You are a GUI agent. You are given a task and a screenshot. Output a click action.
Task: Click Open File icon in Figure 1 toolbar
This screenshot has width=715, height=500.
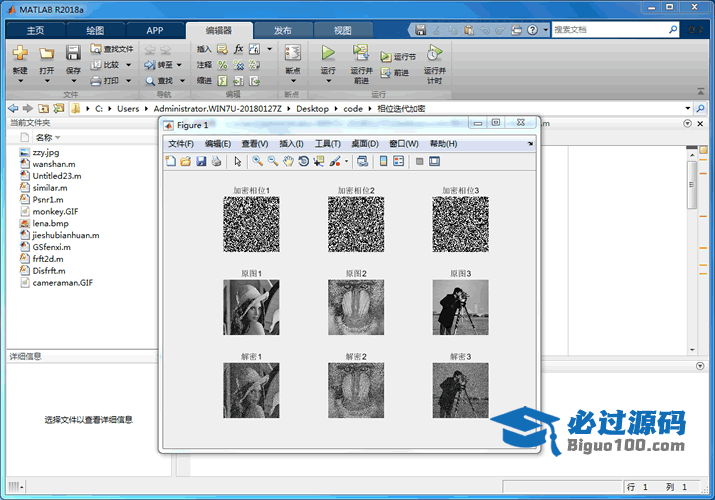pyautogui.click(x=186, y=161)
